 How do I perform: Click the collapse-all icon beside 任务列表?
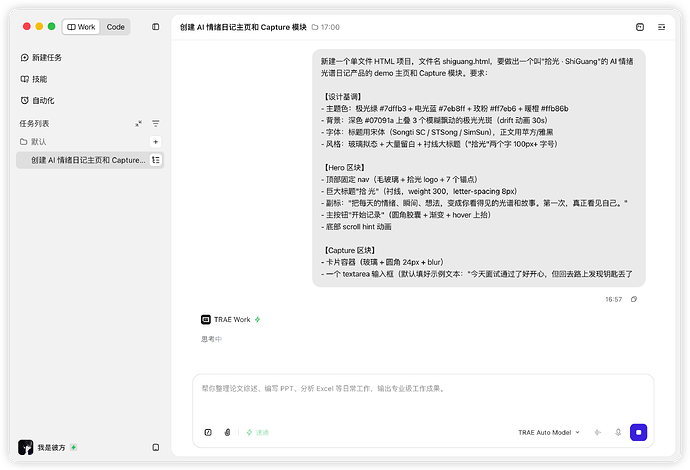point(139,124)
